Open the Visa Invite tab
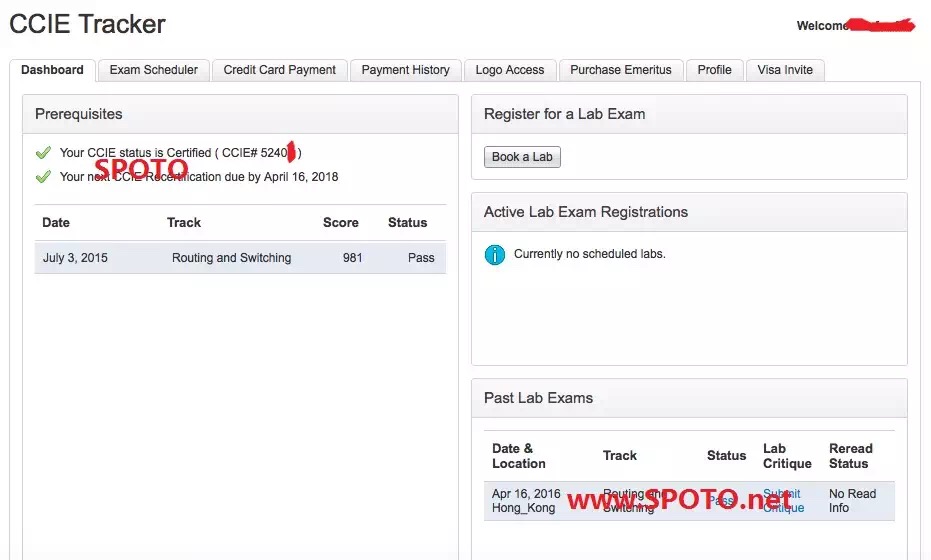 click(785, 70)
